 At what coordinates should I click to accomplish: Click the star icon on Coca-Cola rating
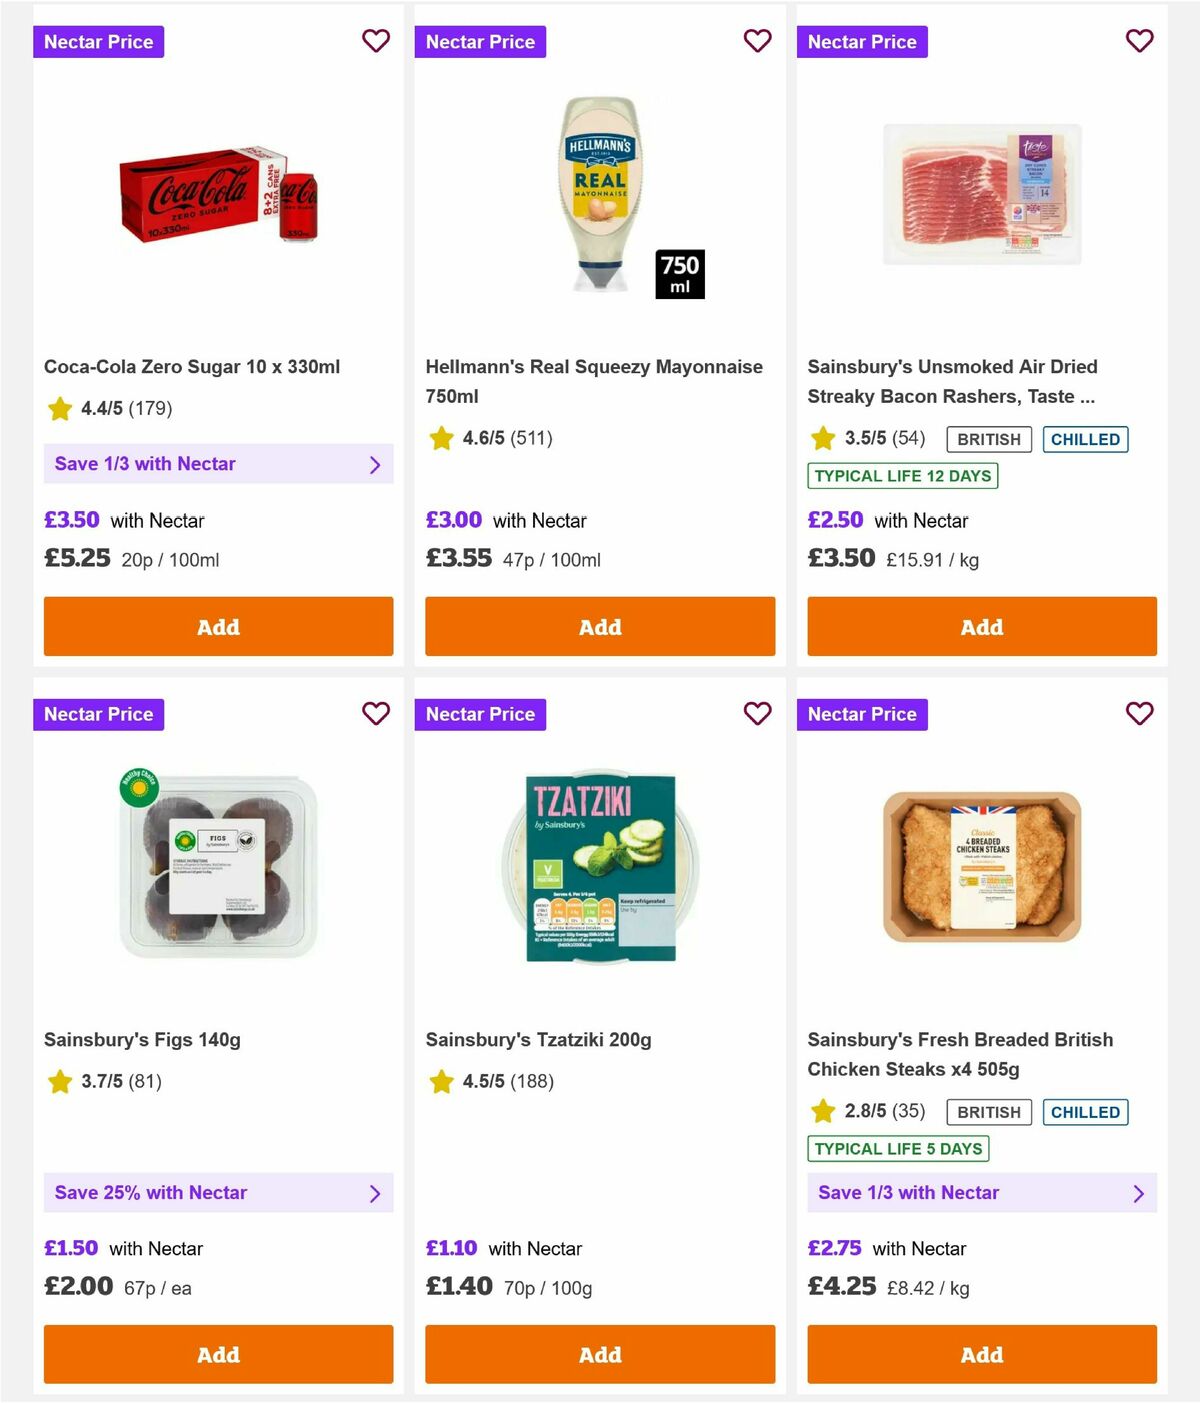coord(59,408)
